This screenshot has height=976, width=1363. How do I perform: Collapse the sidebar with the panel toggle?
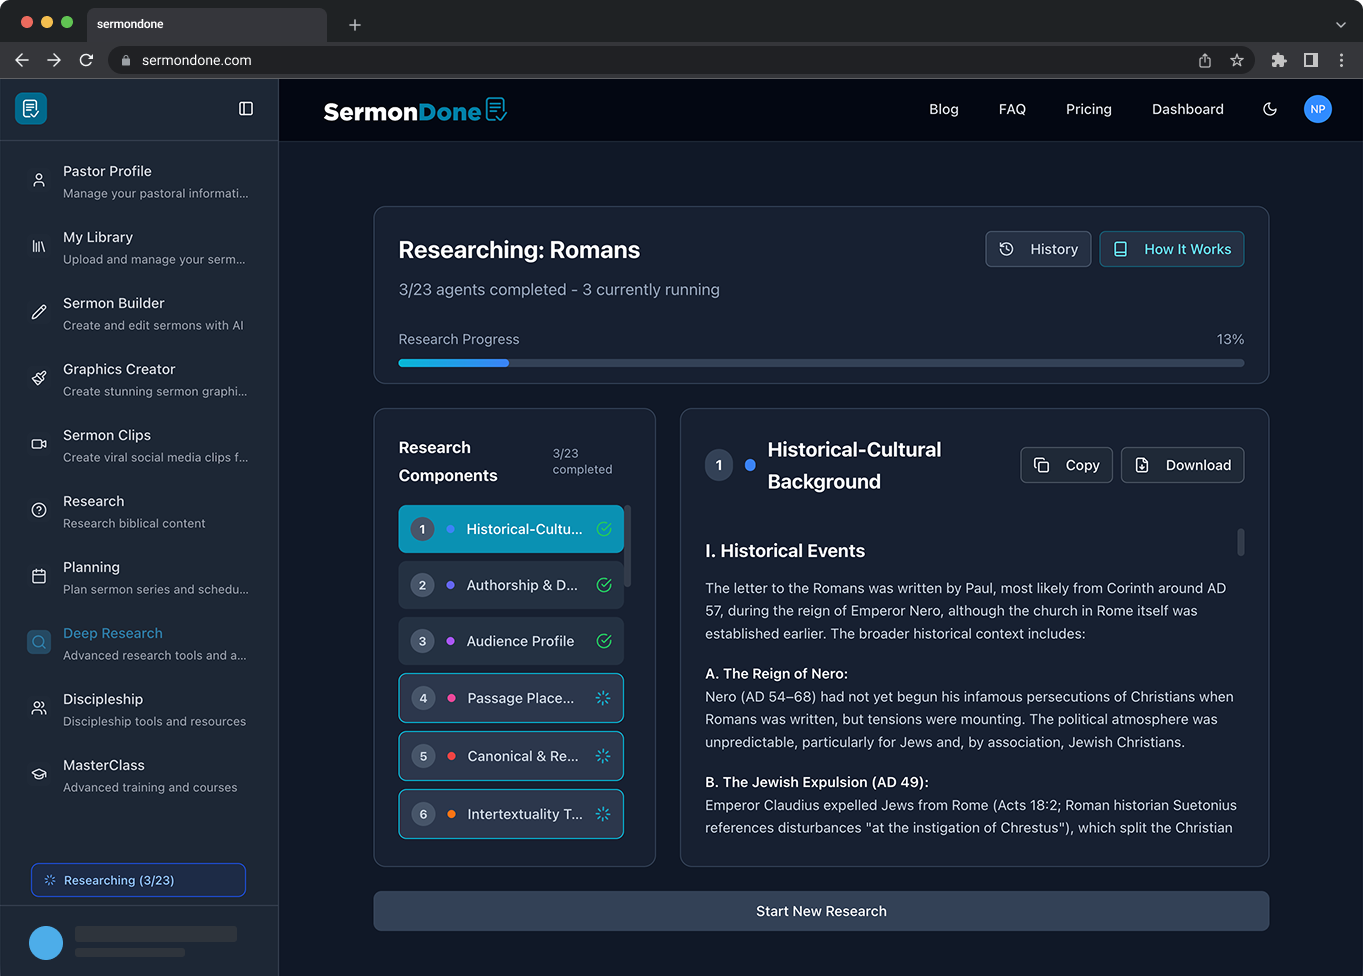tap(246, 108)
